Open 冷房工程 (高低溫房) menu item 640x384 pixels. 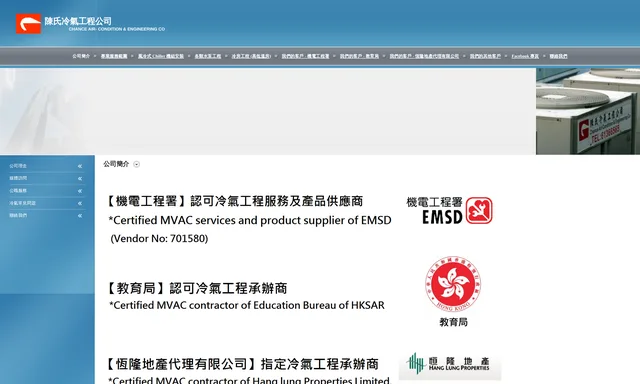click(x=251, y=56)
